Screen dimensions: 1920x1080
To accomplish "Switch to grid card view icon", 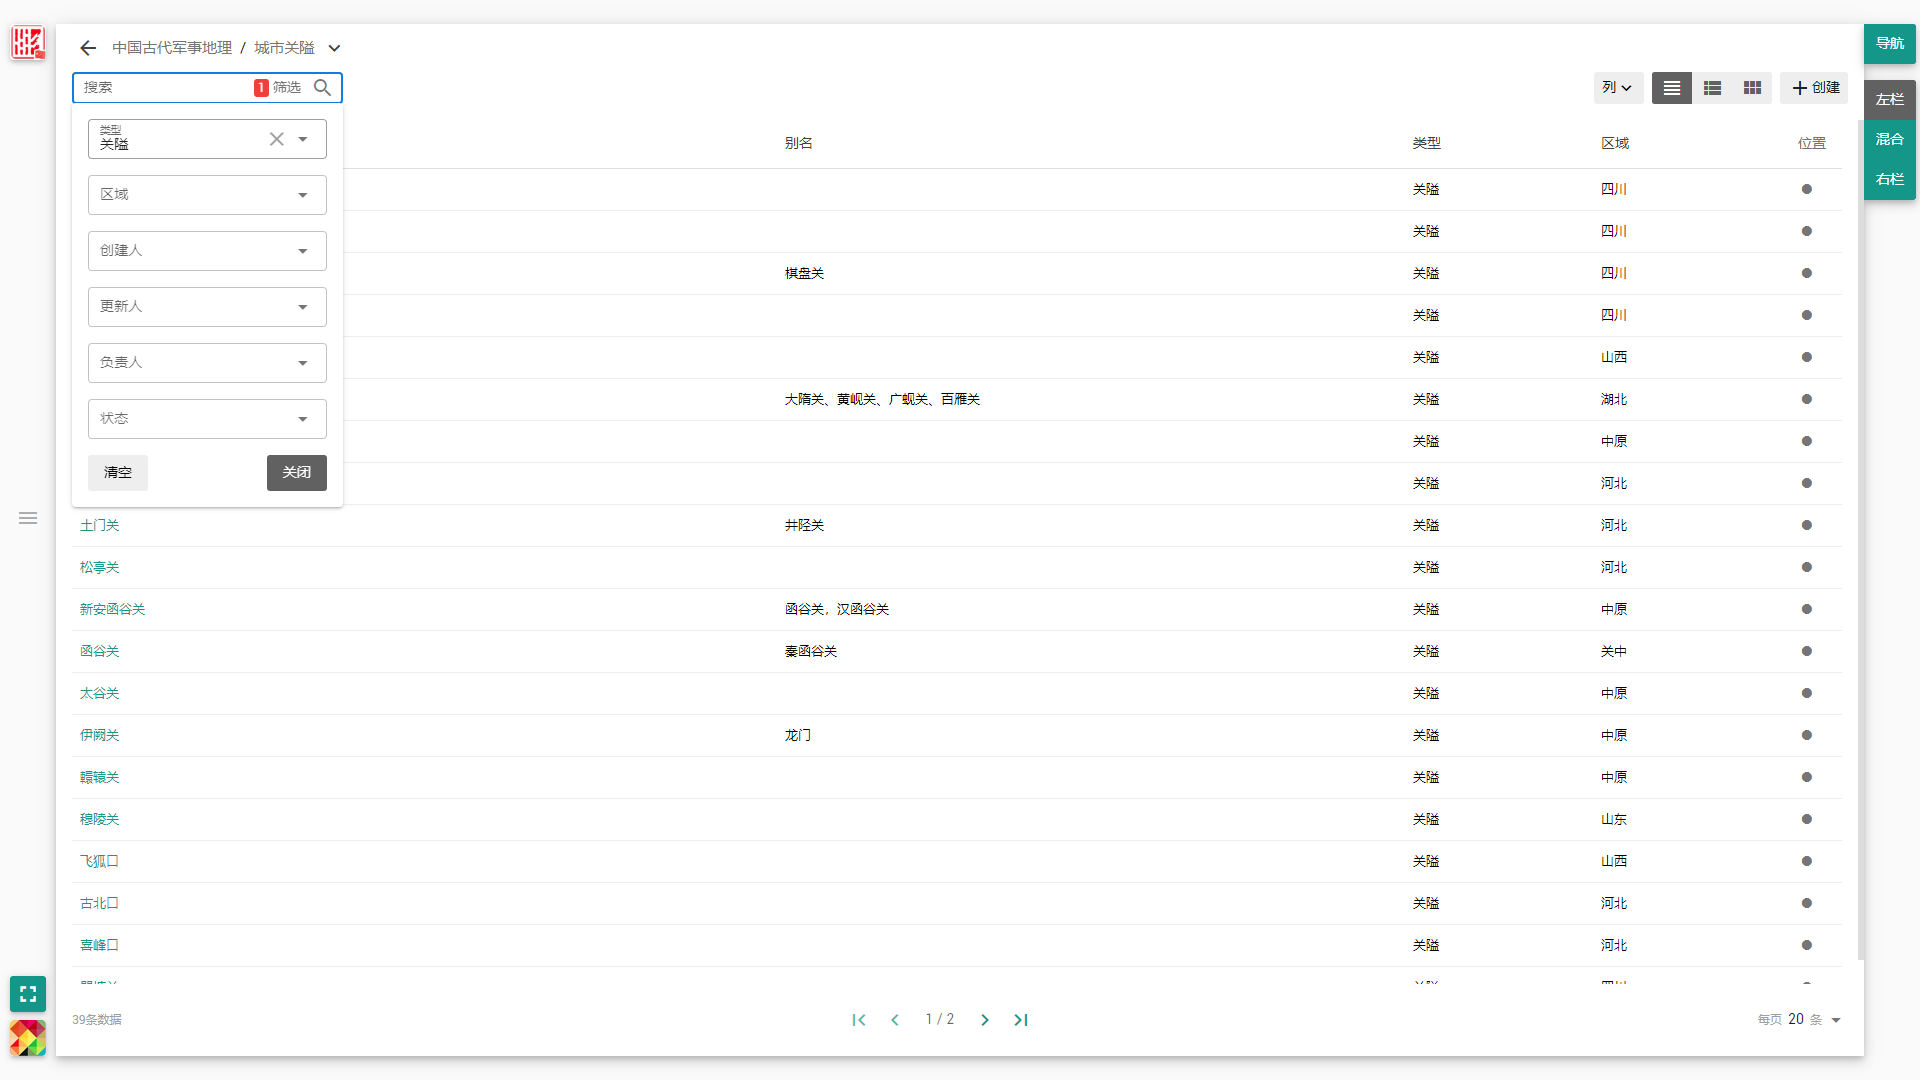I will 1752,88.
